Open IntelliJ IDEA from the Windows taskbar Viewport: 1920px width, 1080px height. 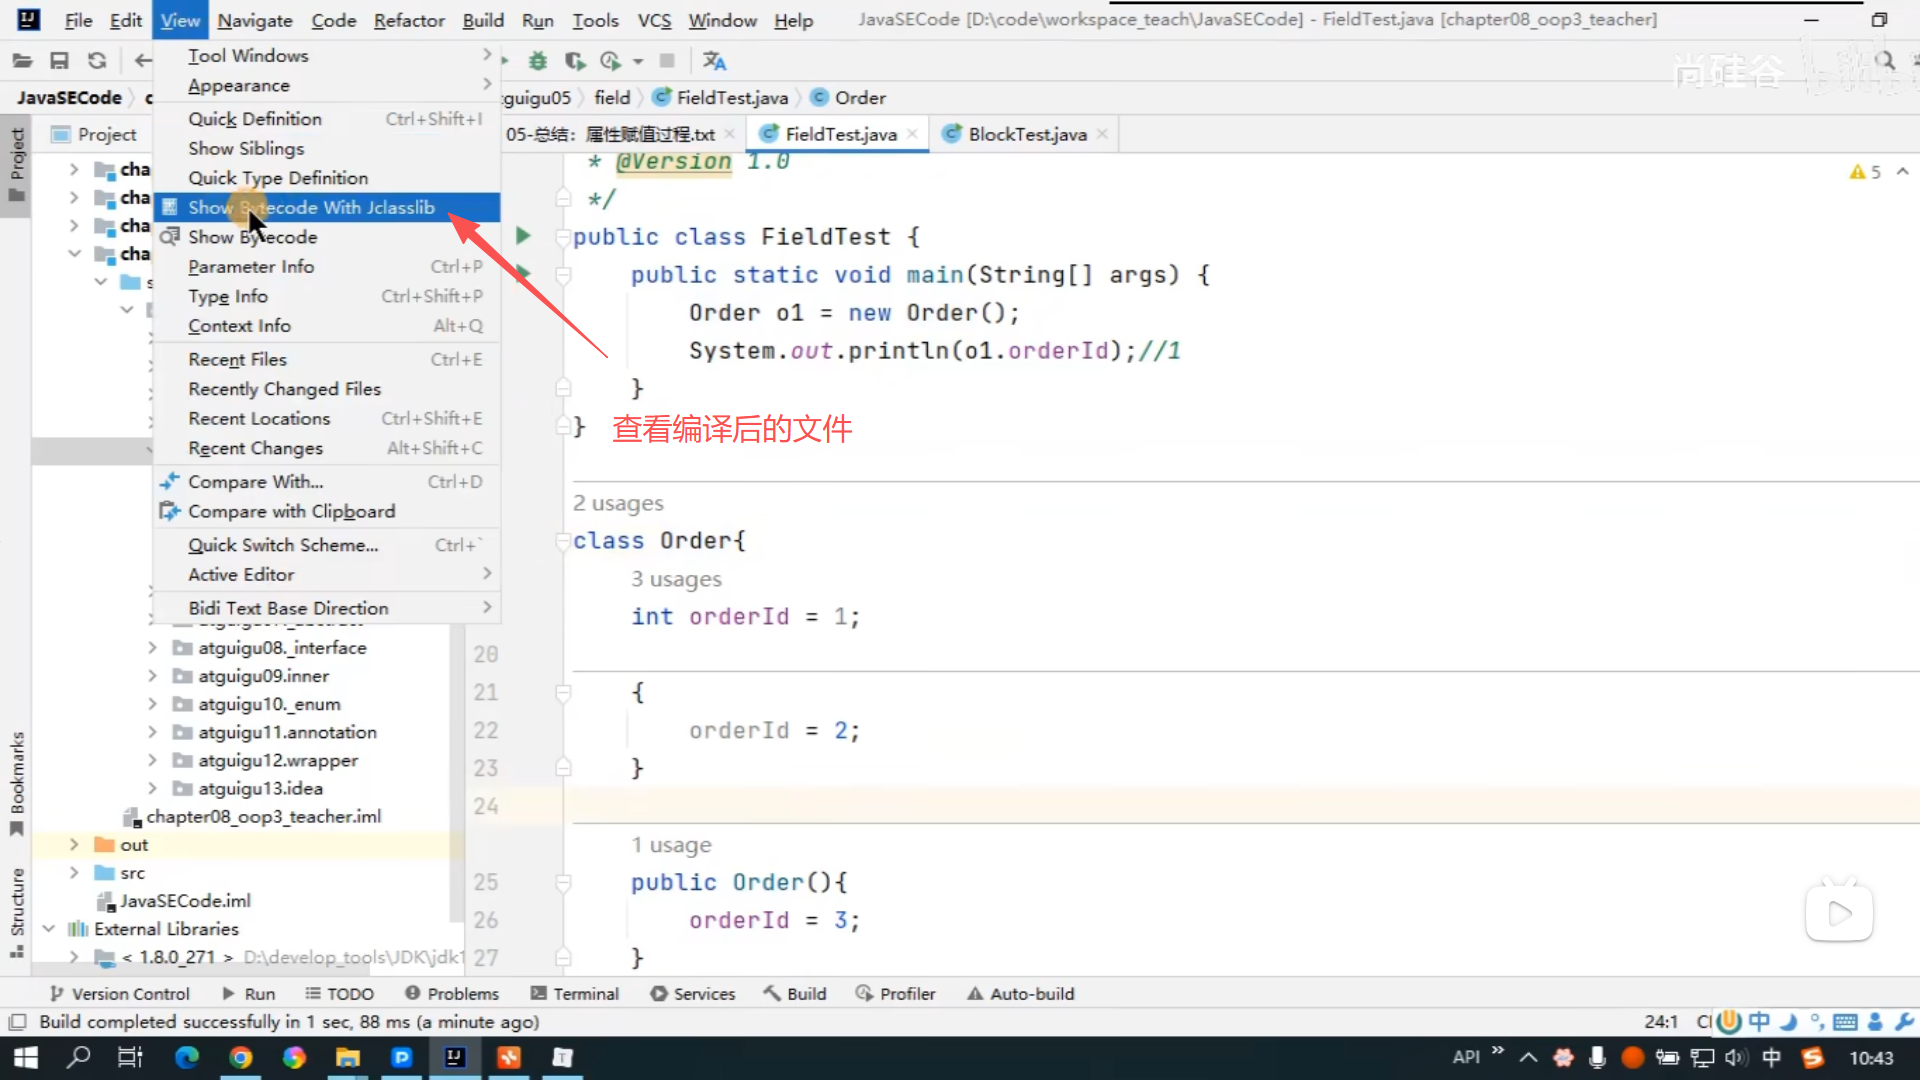(x=455, y=1057)
